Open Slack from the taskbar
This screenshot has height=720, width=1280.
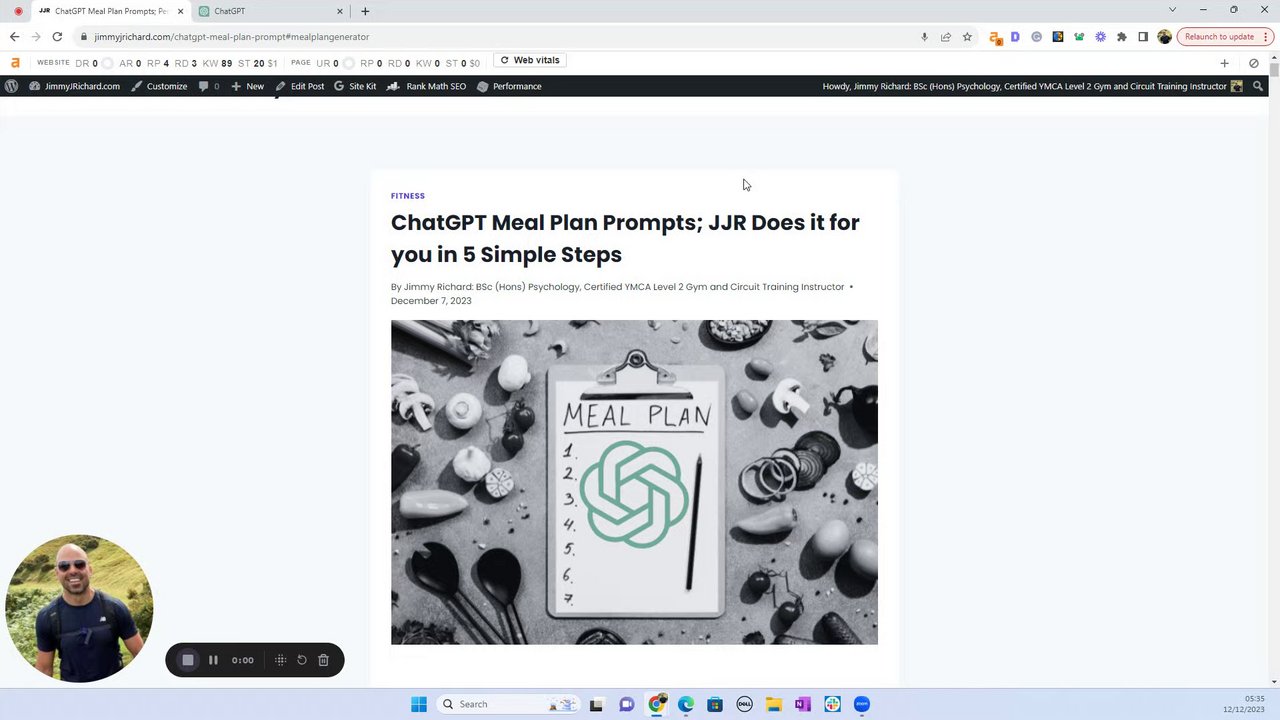833,704
